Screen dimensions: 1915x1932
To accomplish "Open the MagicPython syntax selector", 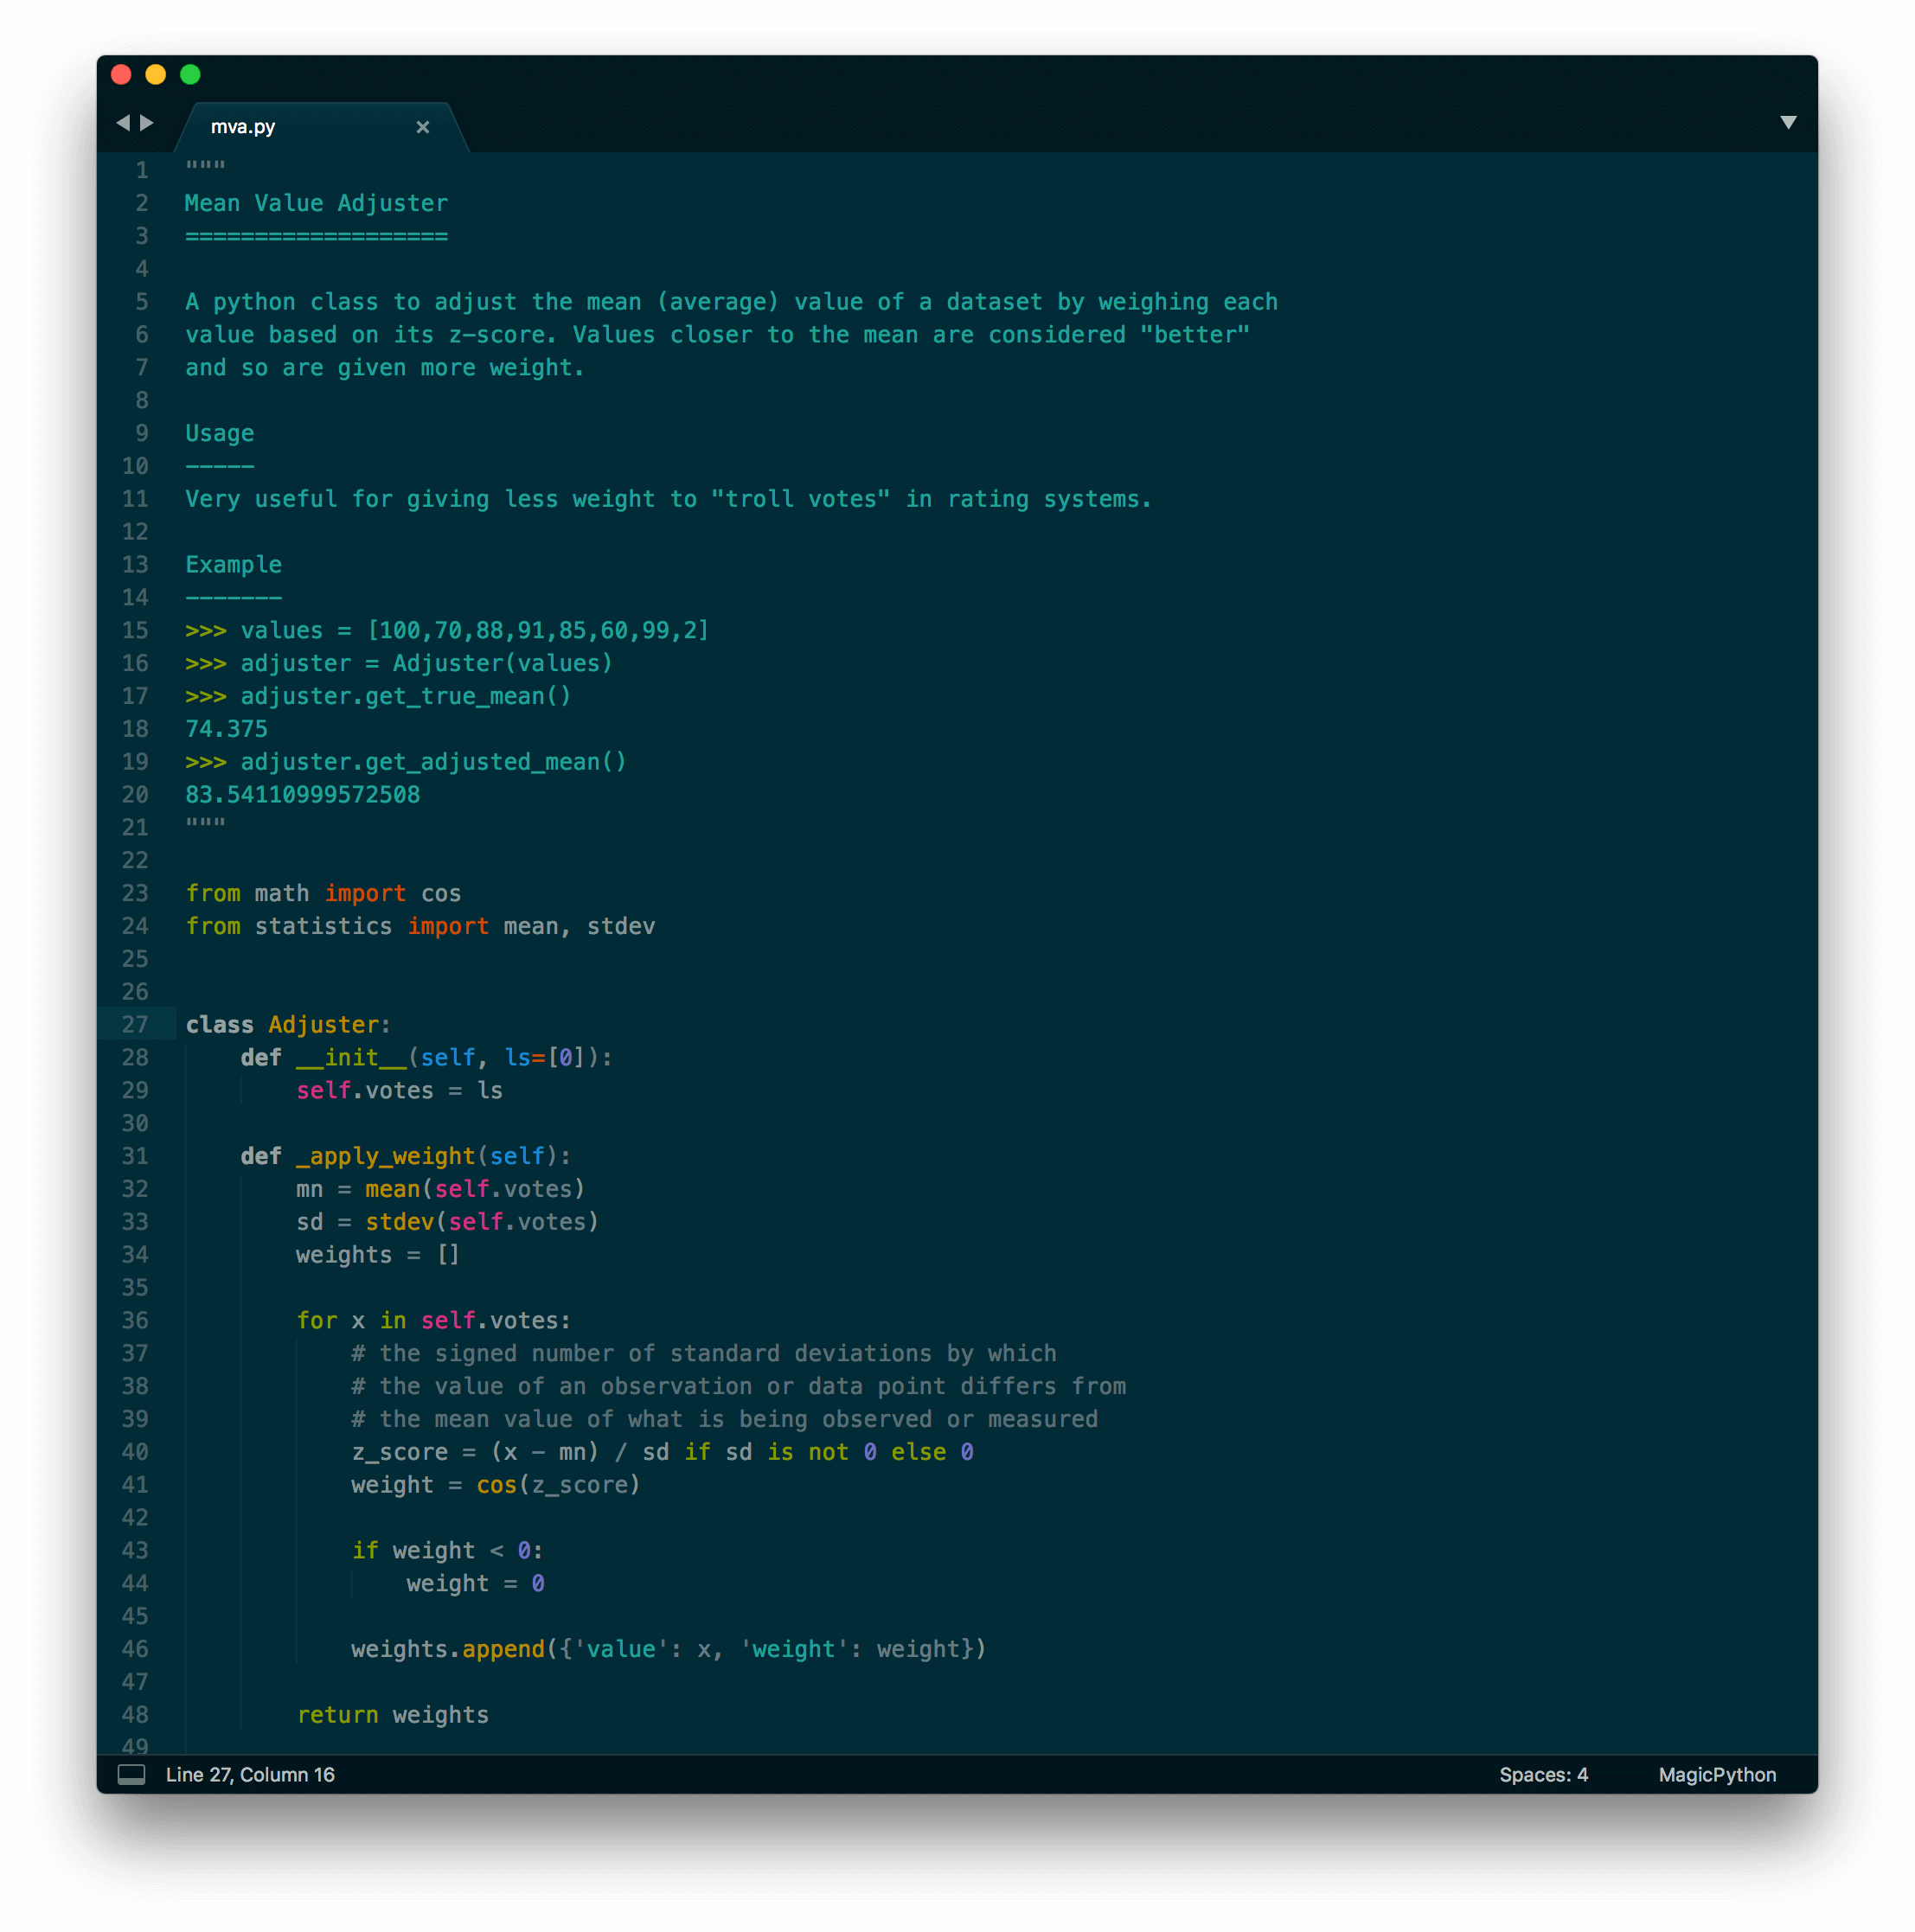I will pyautogui.click(x=1716, y=1775).
